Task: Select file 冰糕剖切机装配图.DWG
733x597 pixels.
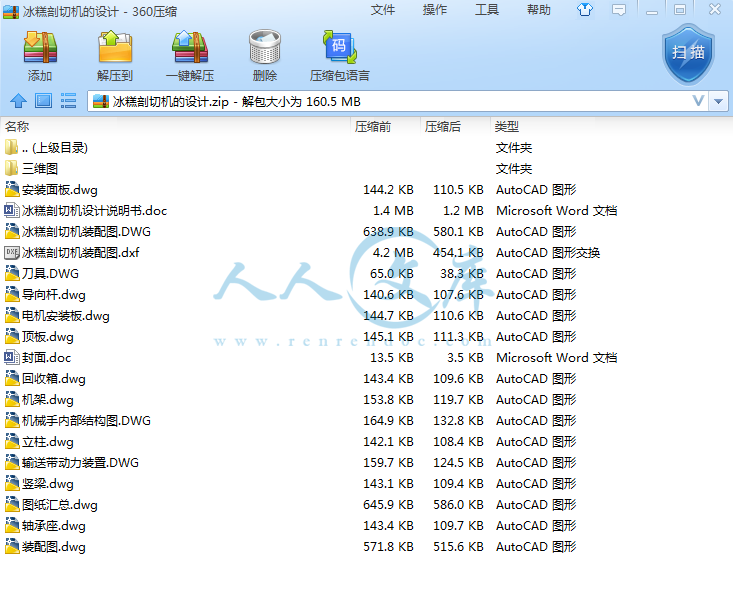Action: point(86,232)
